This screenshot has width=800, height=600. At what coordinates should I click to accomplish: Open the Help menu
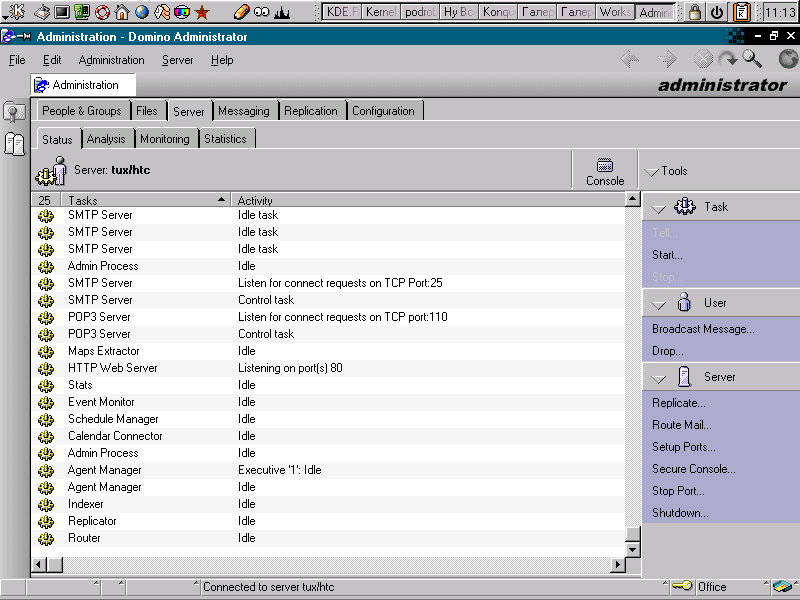(222, 60)
